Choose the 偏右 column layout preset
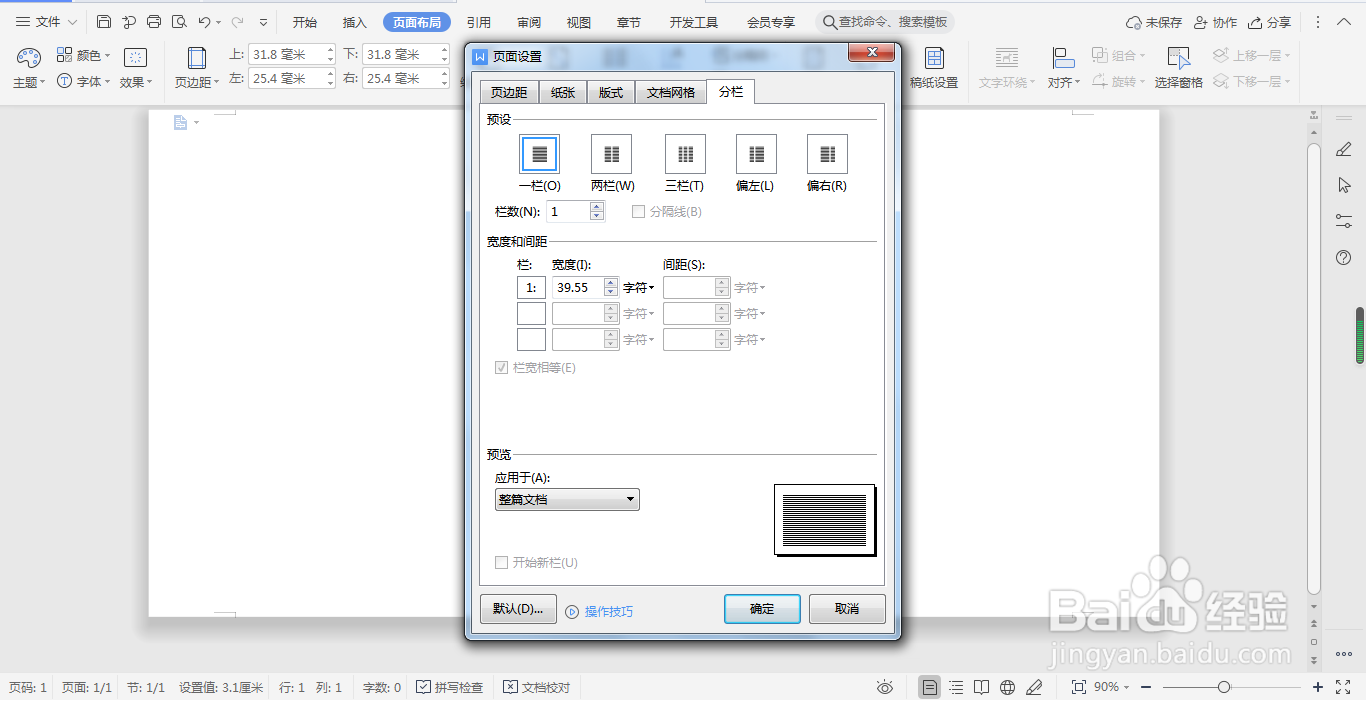Viewport: 1366px width, 701px height. tap(826, 153)
